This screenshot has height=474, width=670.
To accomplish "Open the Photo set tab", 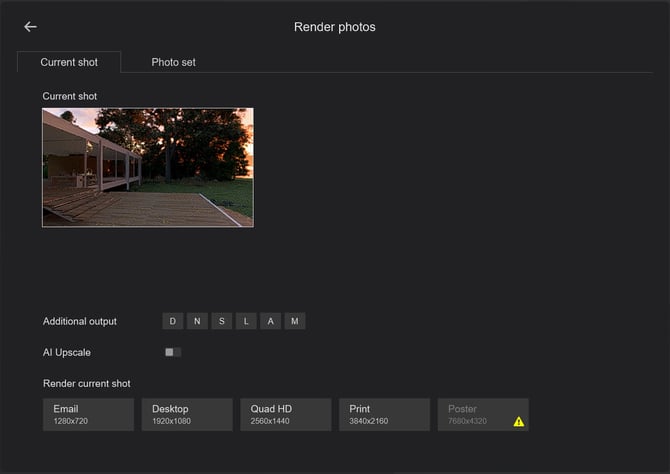I will [x=173, y=62].
